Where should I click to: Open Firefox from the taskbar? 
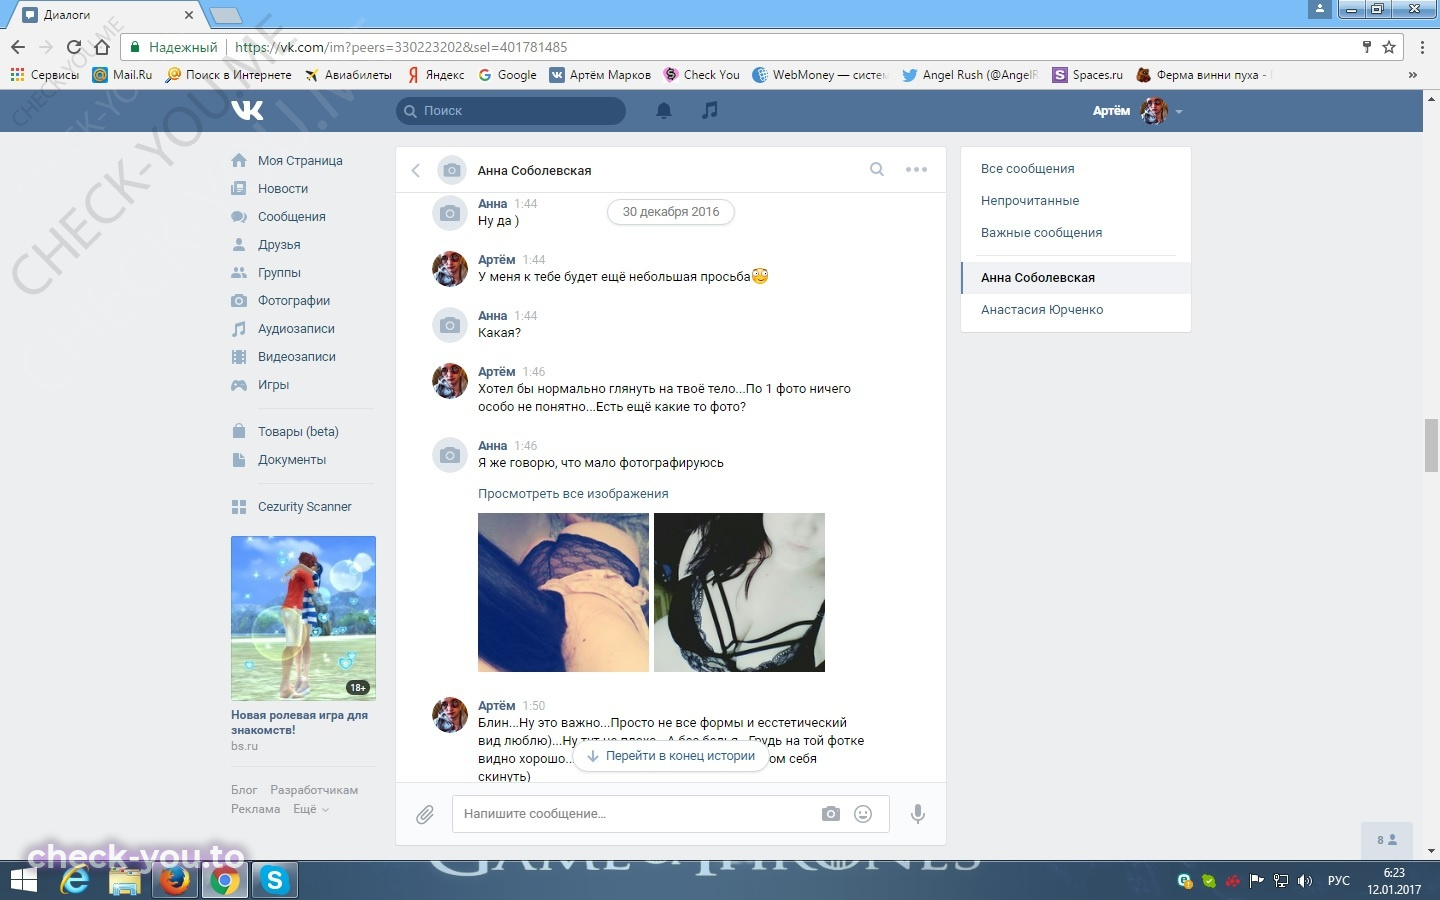click(176, 880)
